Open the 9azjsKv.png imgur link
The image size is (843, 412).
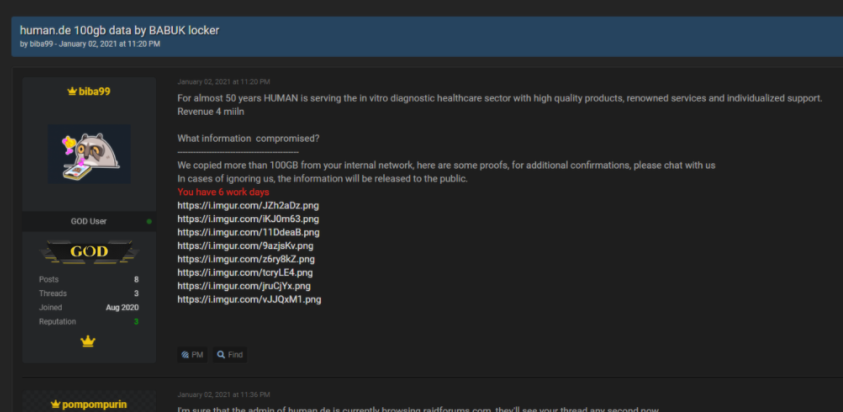coord(246,246)
